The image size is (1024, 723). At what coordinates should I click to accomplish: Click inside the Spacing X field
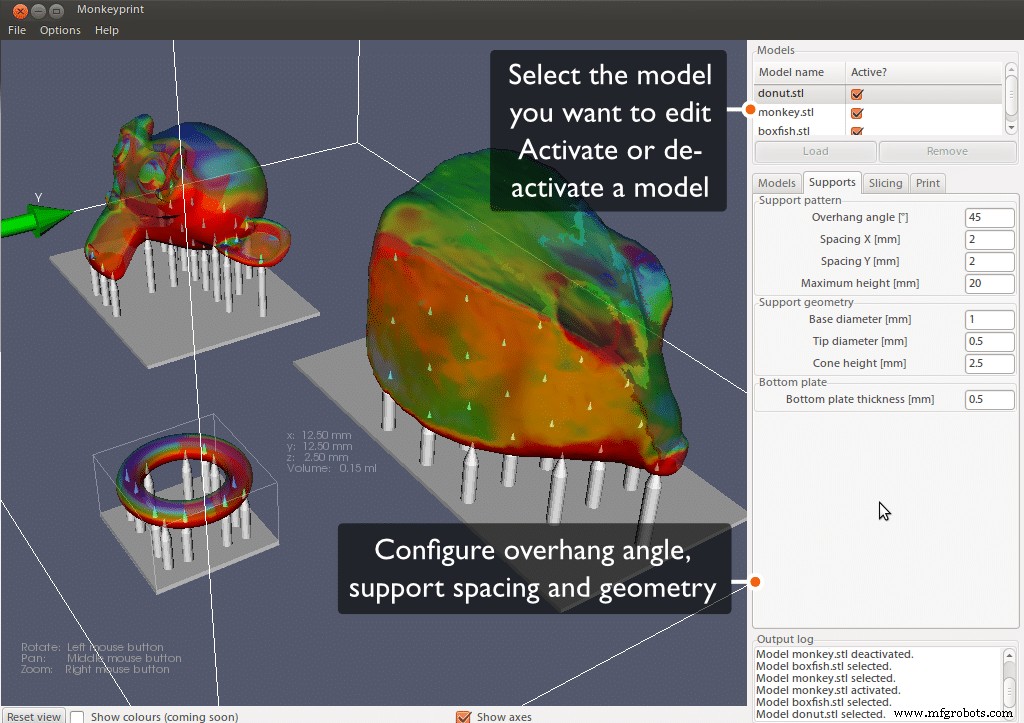click(989, 239)
